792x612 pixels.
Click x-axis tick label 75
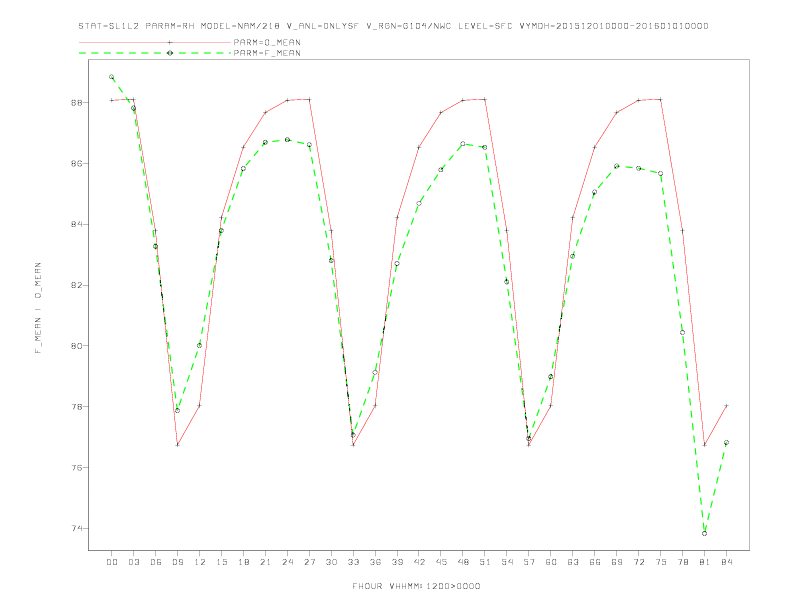click(x=661, y=562)
